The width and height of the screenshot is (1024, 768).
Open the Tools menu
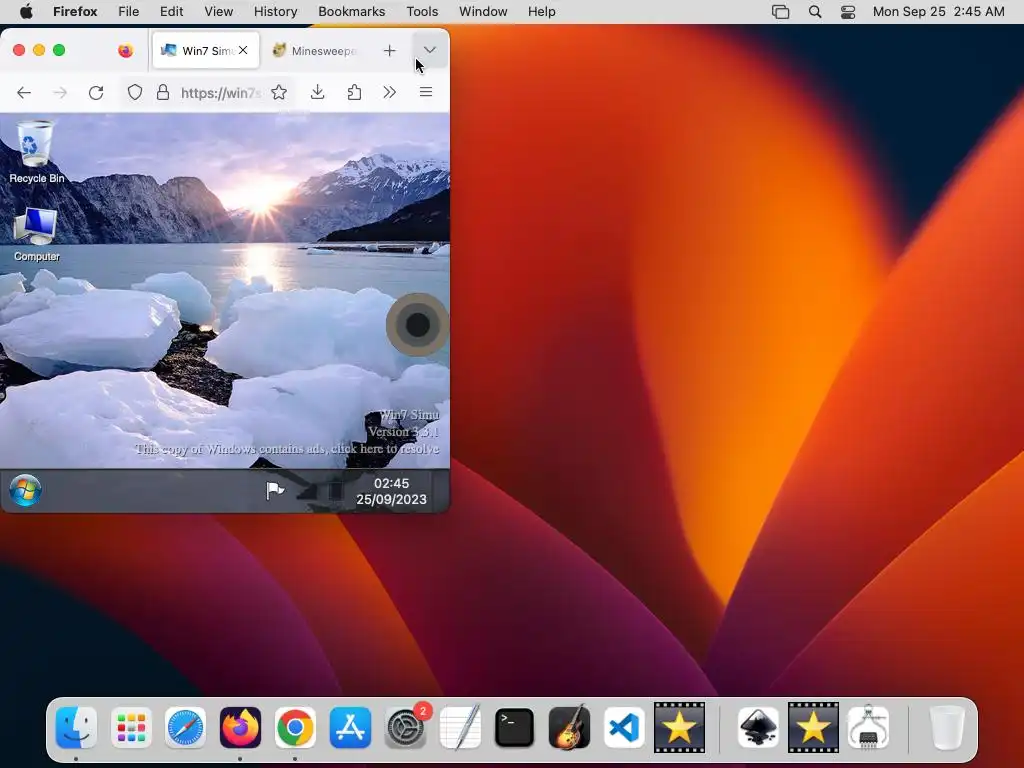click(422, 12)
